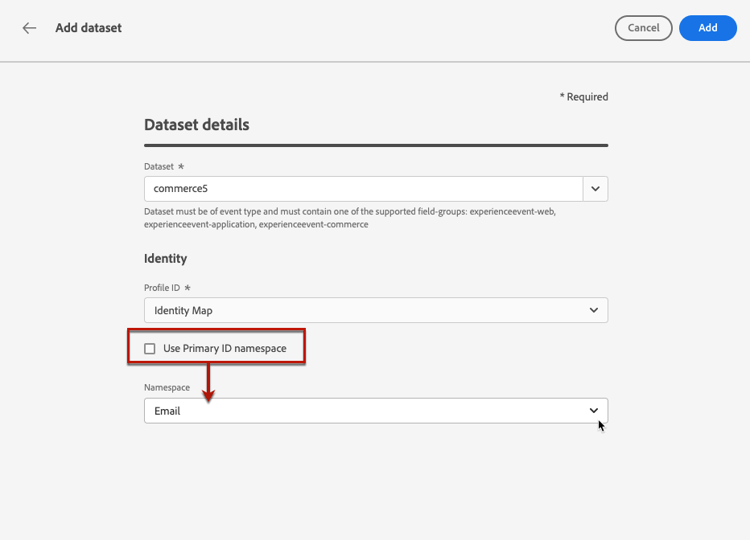Viewport: 750px width, 540px height.
Task: Click the '* Required' note
Action: click(x=583, y=97)
